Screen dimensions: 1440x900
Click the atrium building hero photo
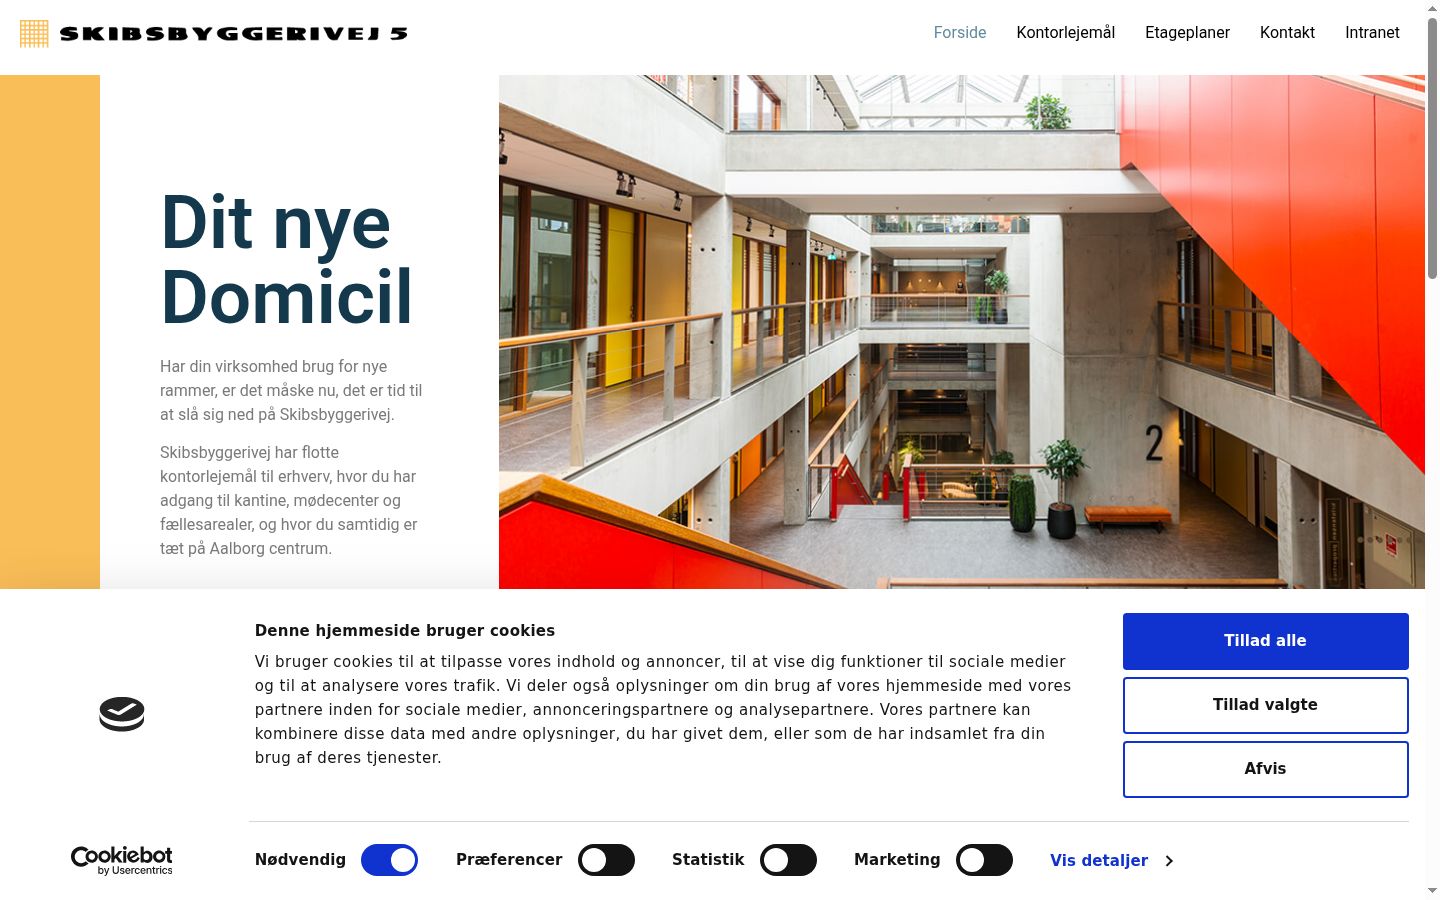962,332
